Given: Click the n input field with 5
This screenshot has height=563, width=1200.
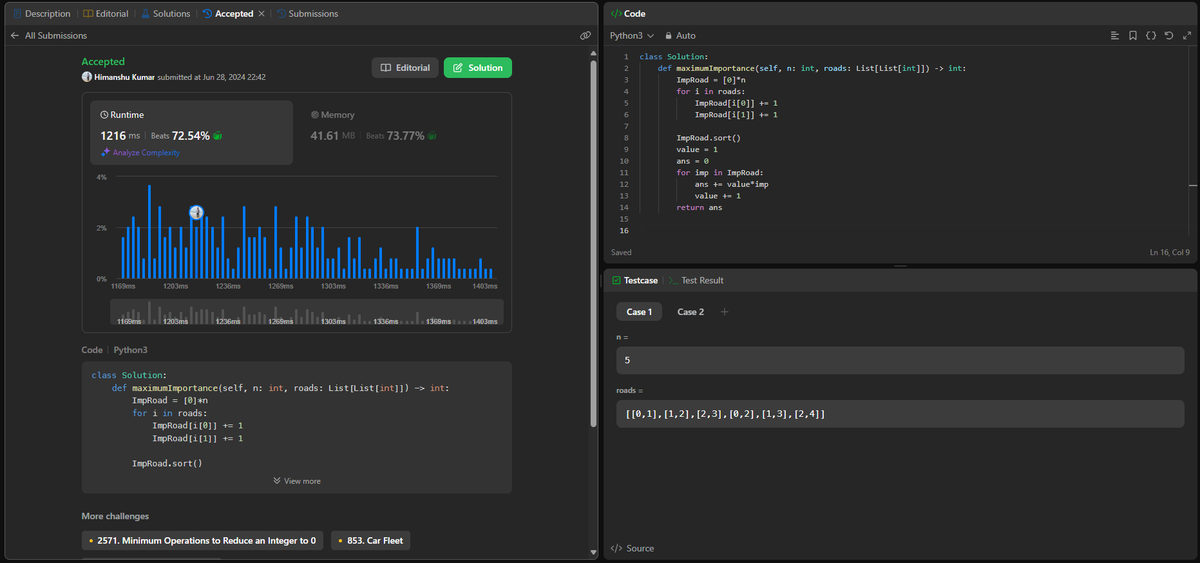Looking at the screenshot, I should point(900,360).
